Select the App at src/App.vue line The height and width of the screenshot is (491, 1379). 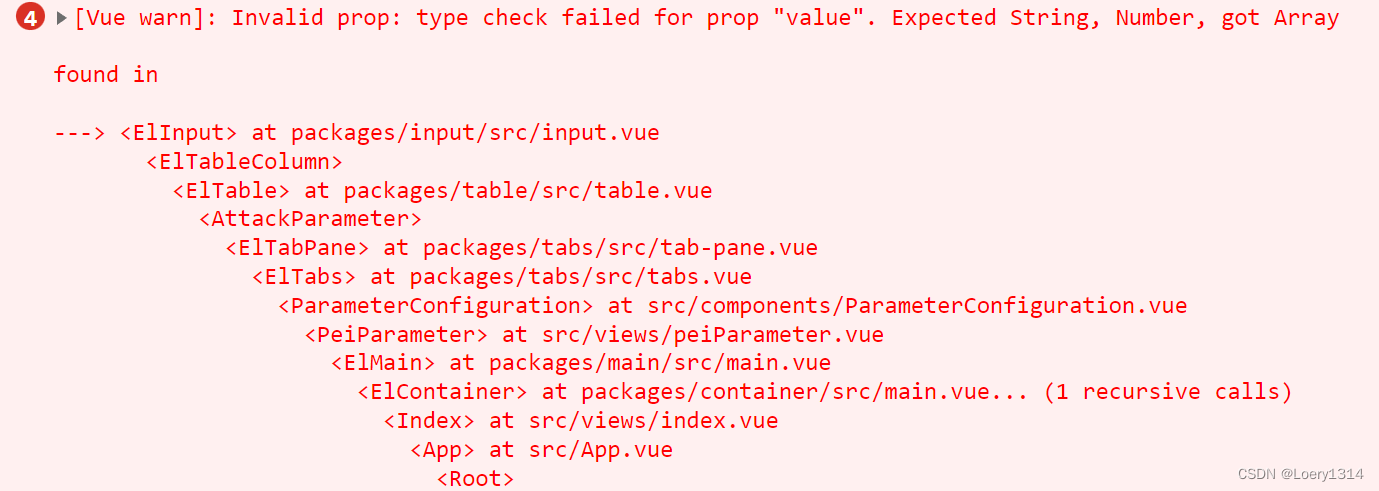[x=541, y=449]
